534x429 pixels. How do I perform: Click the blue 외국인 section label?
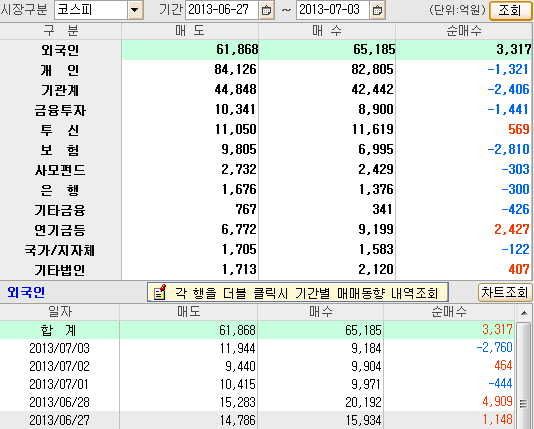26,292
